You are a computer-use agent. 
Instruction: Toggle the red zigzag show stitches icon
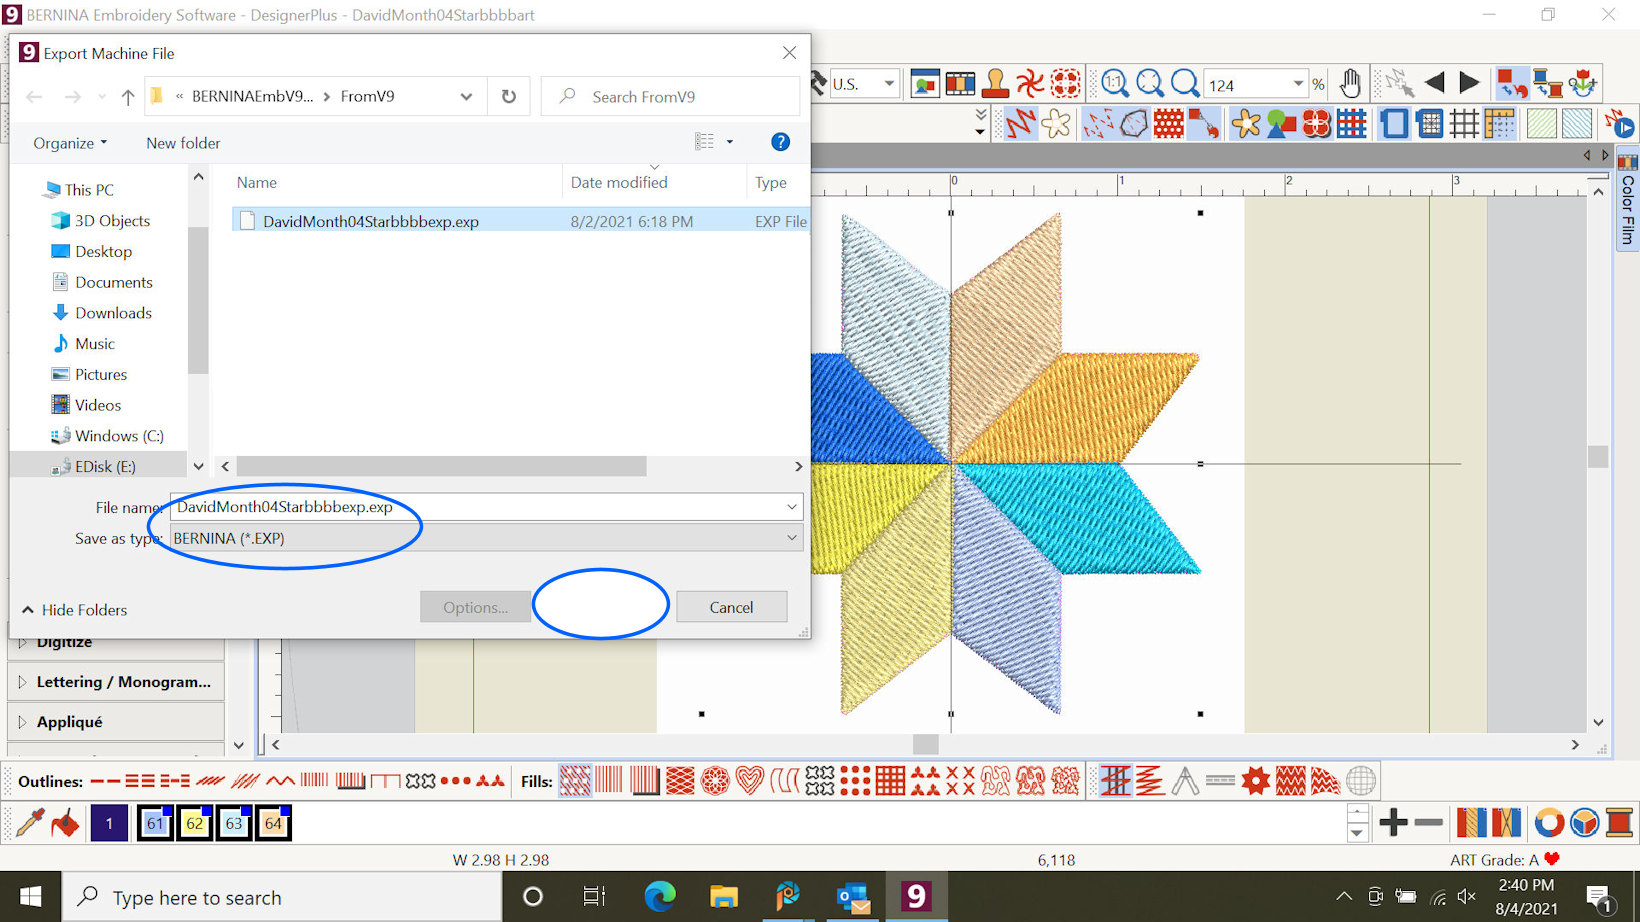click(1020, 124)
